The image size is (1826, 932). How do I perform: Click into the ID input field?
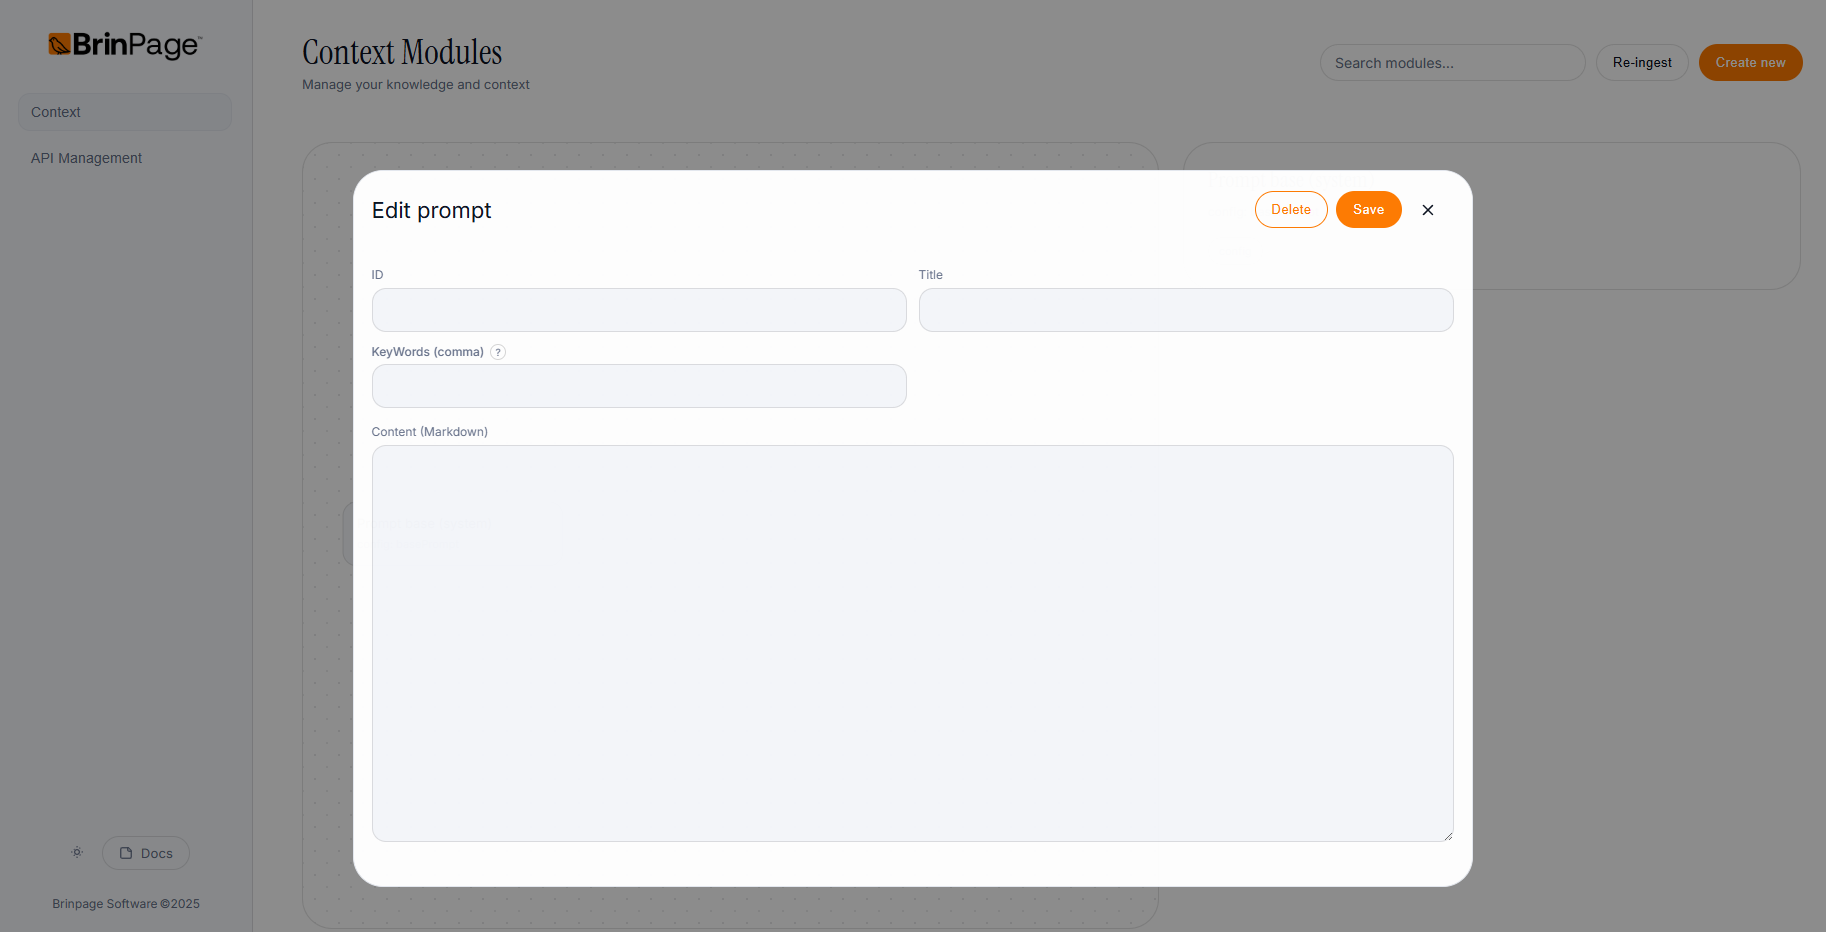point(639,310)
